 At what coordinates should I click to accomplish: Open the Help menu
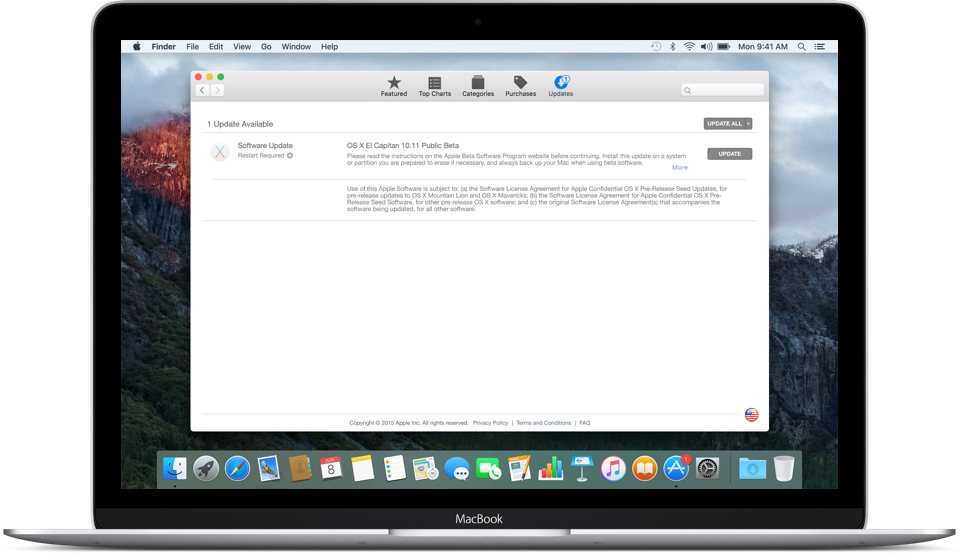[x=329, y=46]
